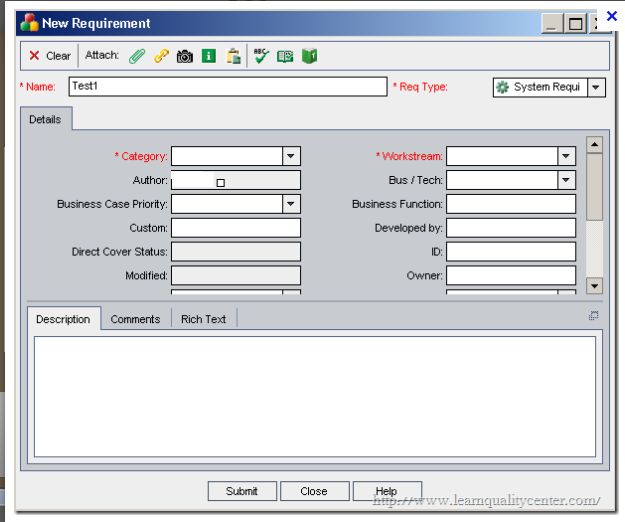The image size is (625, 522).
Task: Click the Business Function field
Action: tap(511, 204)
